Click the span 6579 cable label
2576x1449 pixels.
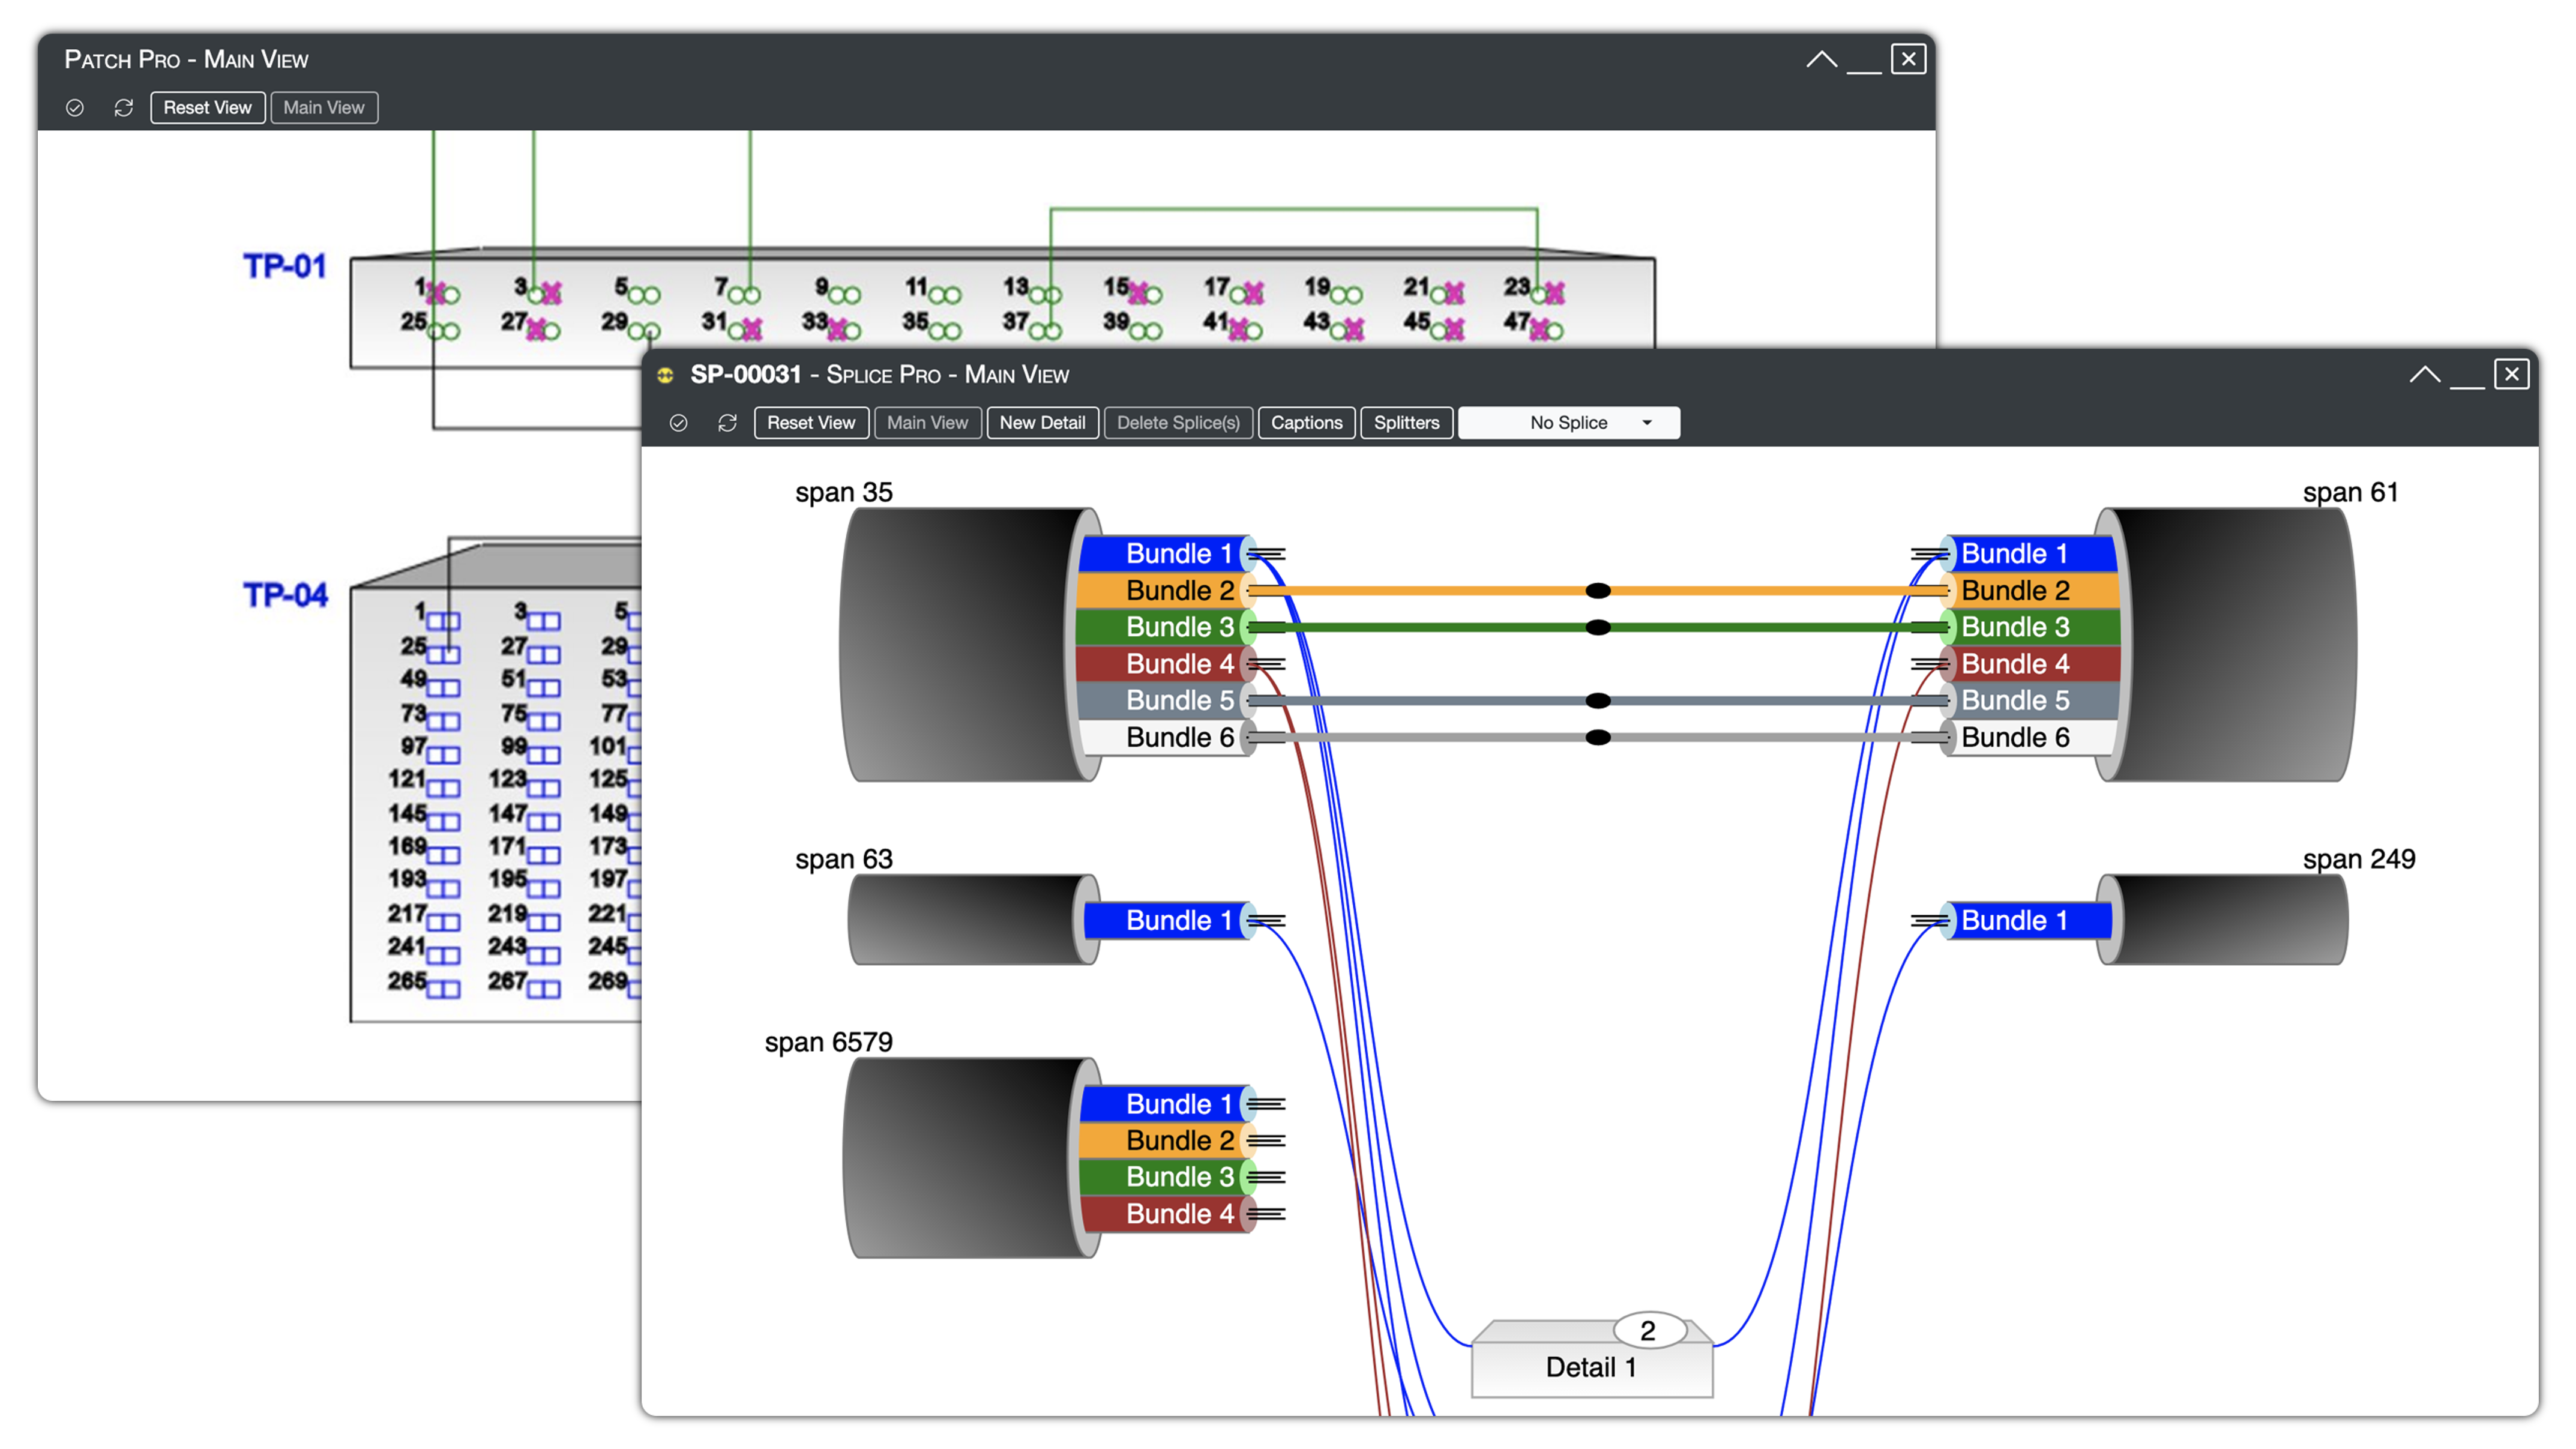click(x=829, y=1043)
